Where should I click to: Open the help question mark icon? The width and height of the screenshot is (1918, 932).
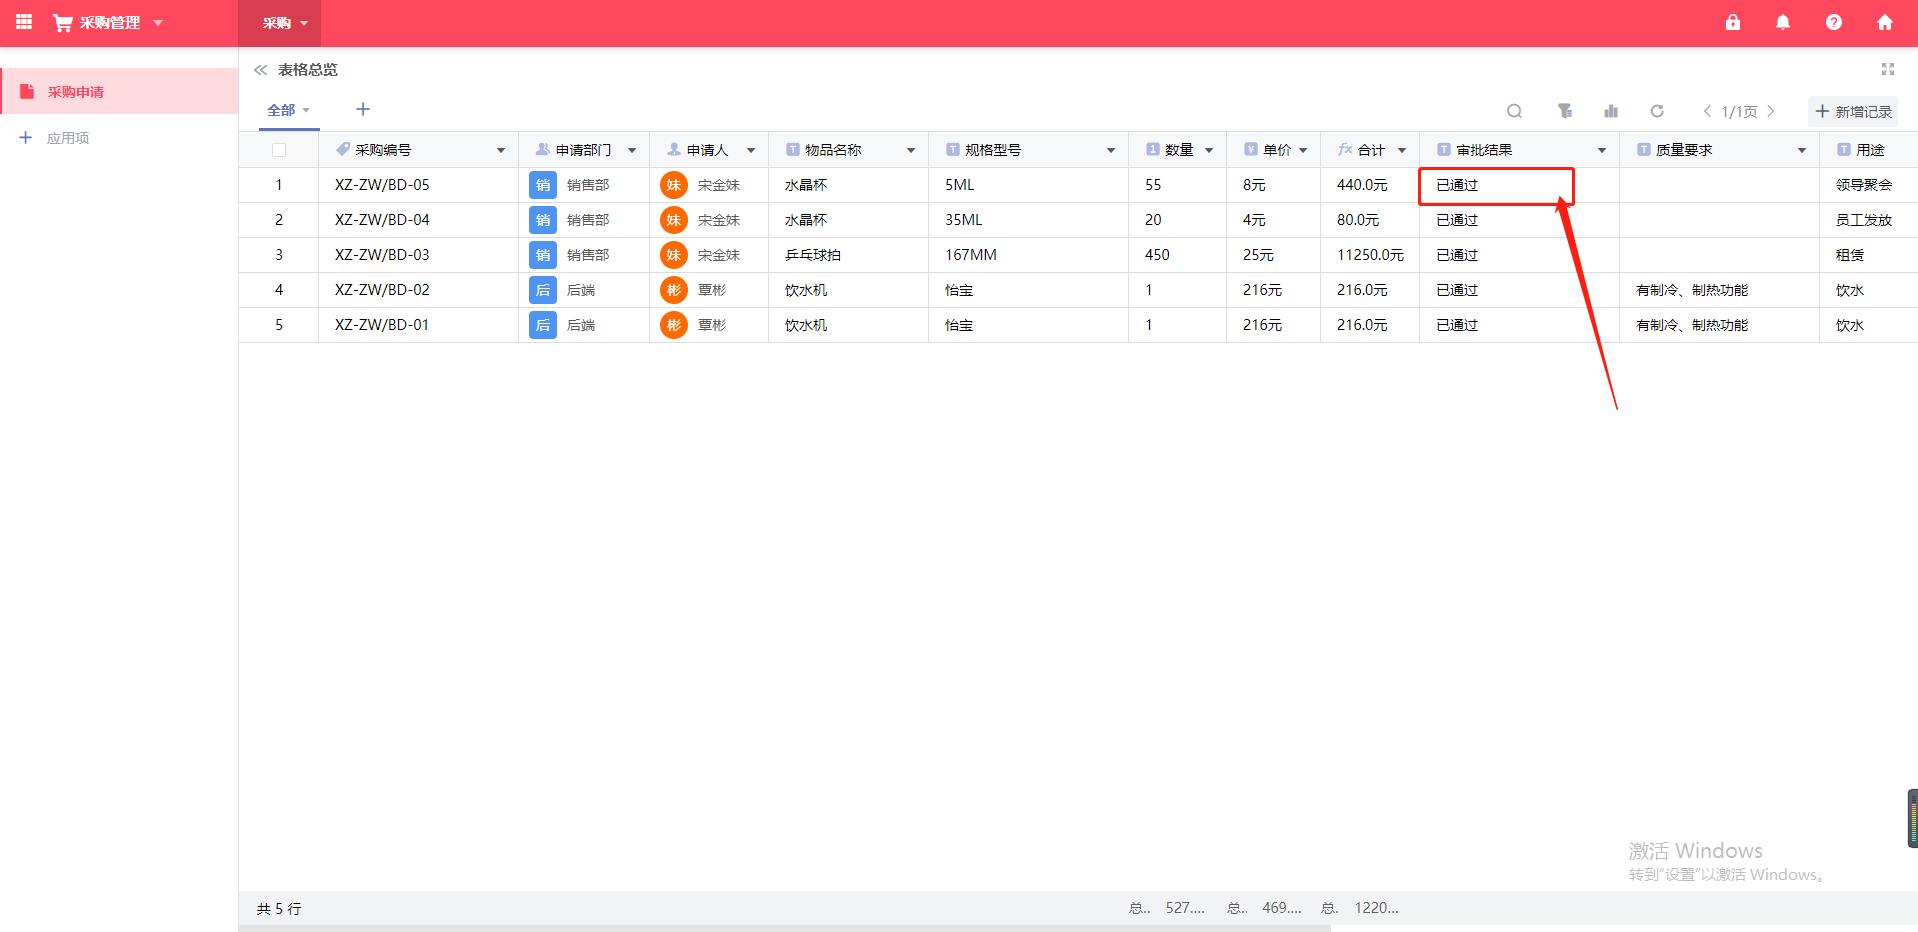1834,22
